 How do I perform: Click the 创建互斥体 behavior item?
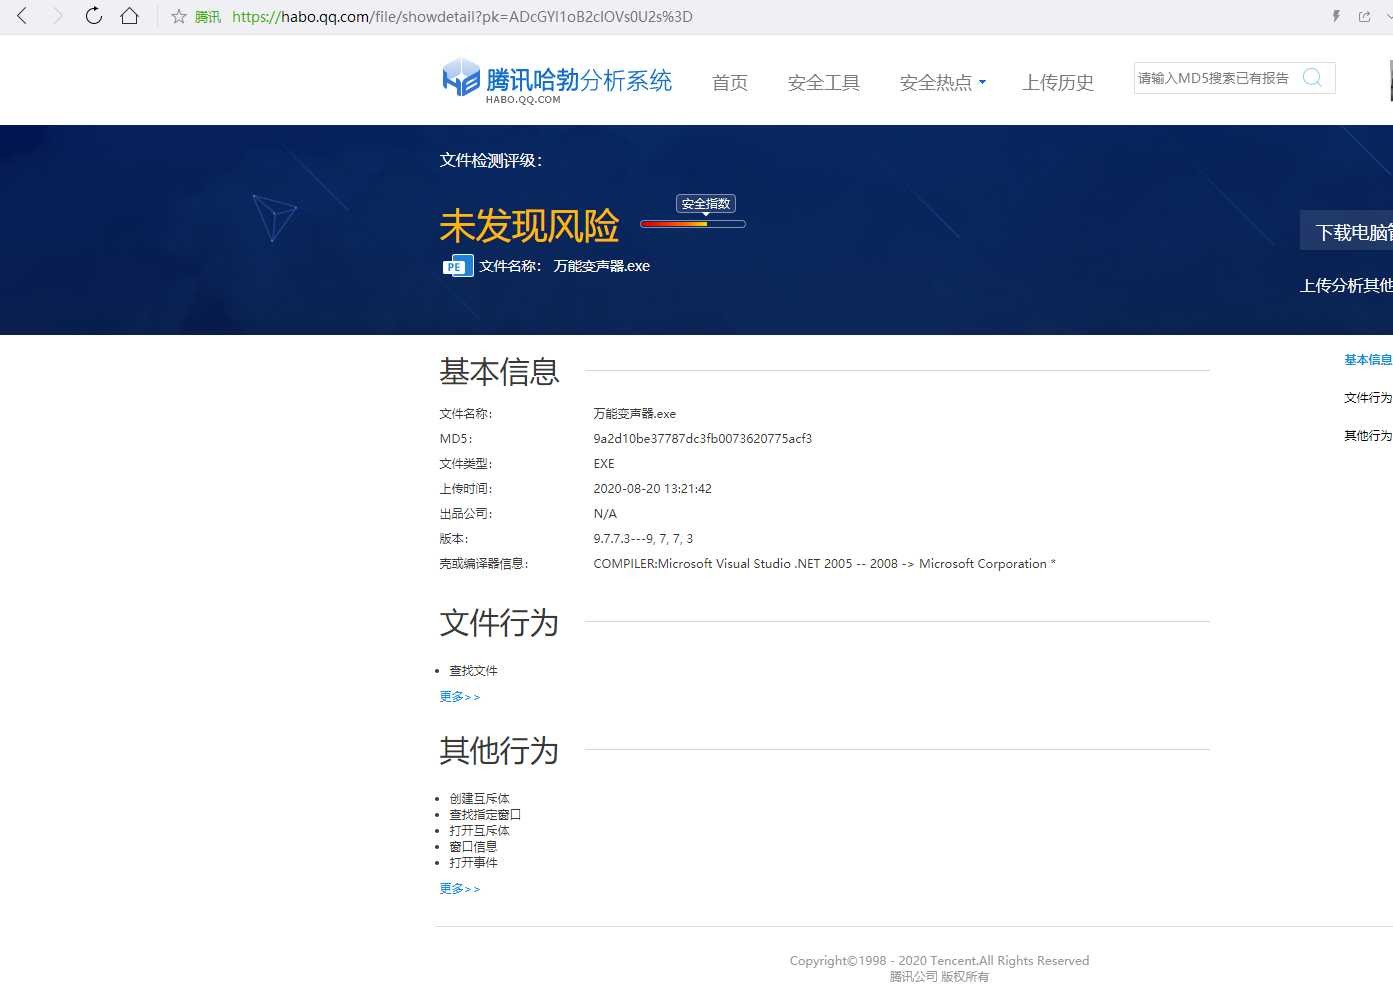click(479, 799)
